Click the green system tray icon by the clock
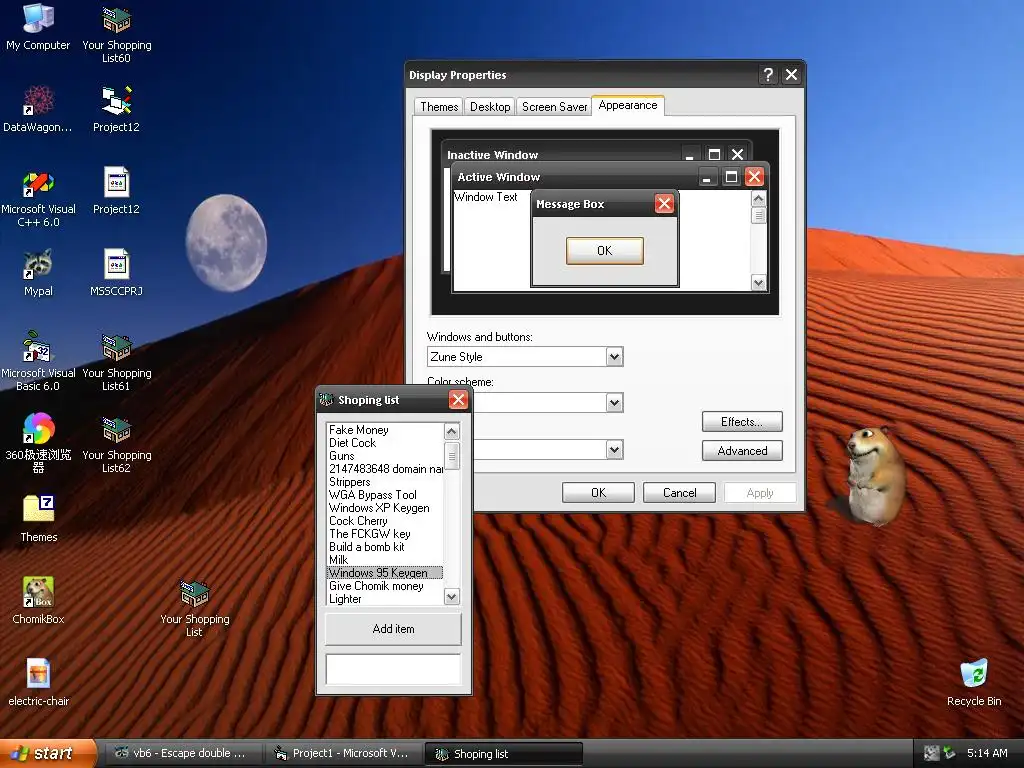The width and height of the screenshot is (1024, 768). [x=950, y=753]
